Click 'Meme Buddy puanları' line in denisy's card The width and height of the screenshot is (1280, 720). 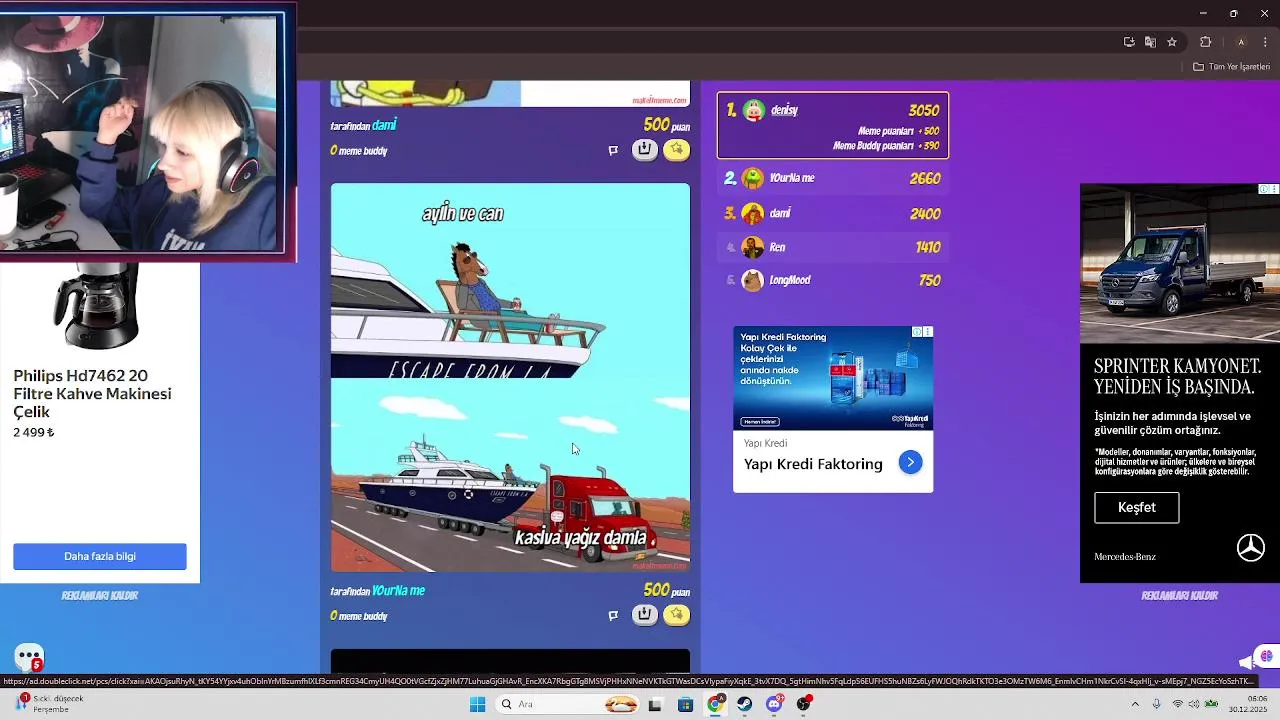point(886,146)
